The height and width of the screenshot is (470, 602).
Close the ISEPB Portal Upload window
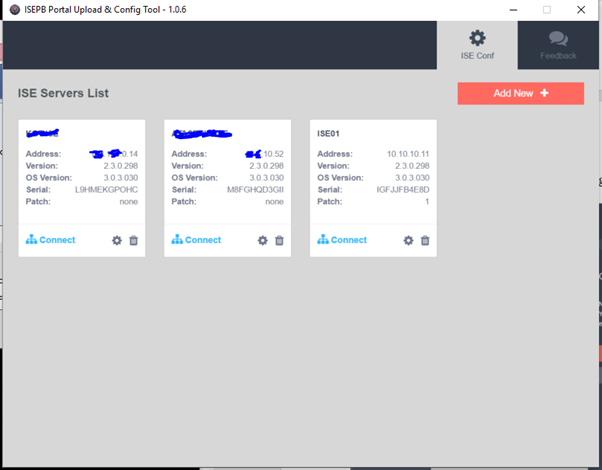(581, 10)
